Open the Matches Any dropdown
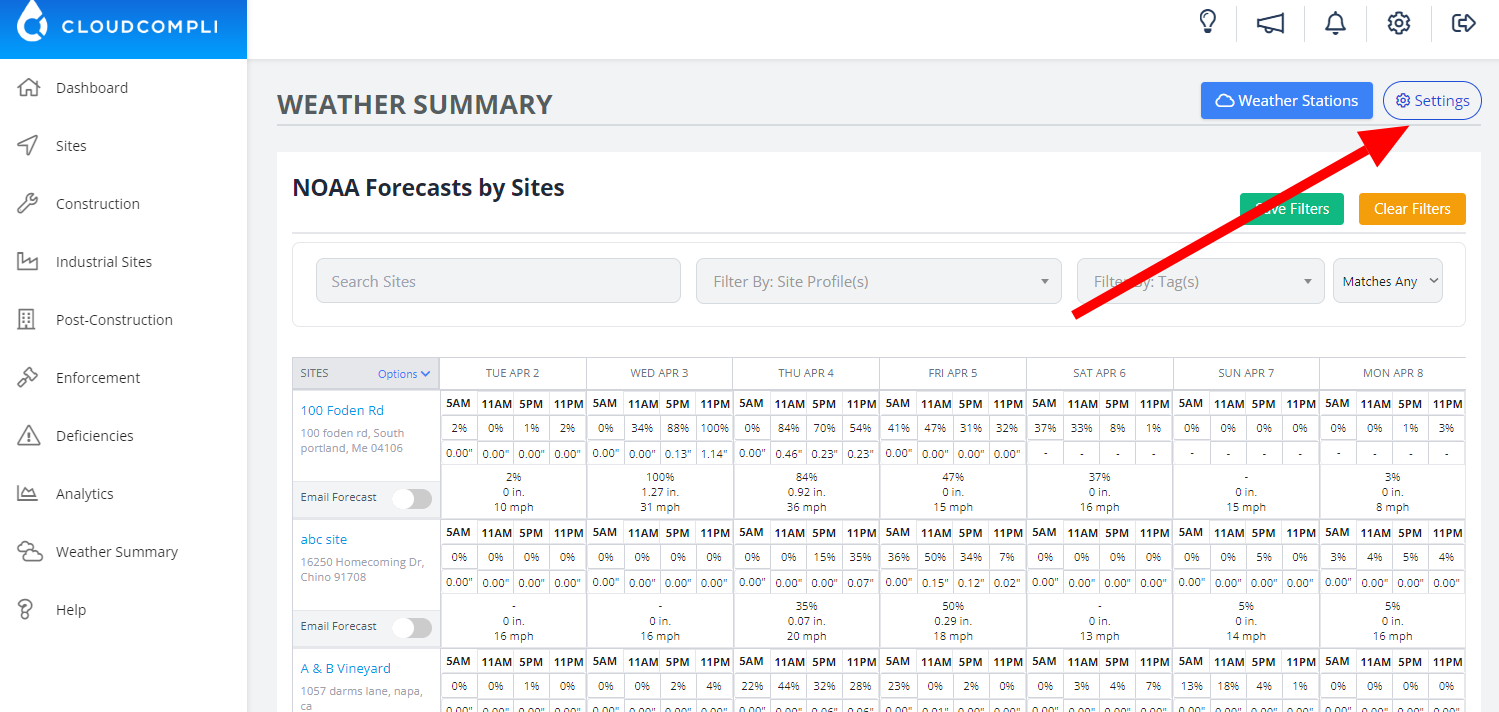This screenshot has height=712, width=1499. point(1388,281)
